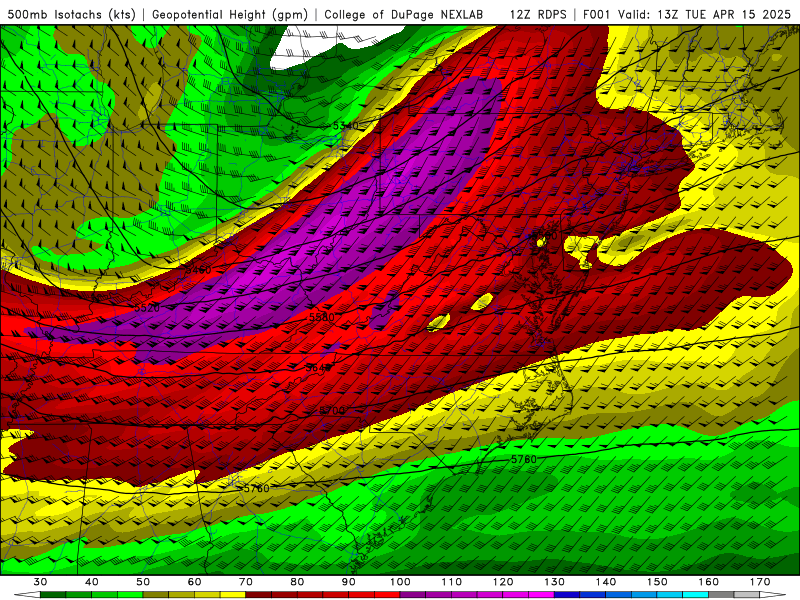Click the bright yellow legend swatch just before 70

click(x=233, y=595)
